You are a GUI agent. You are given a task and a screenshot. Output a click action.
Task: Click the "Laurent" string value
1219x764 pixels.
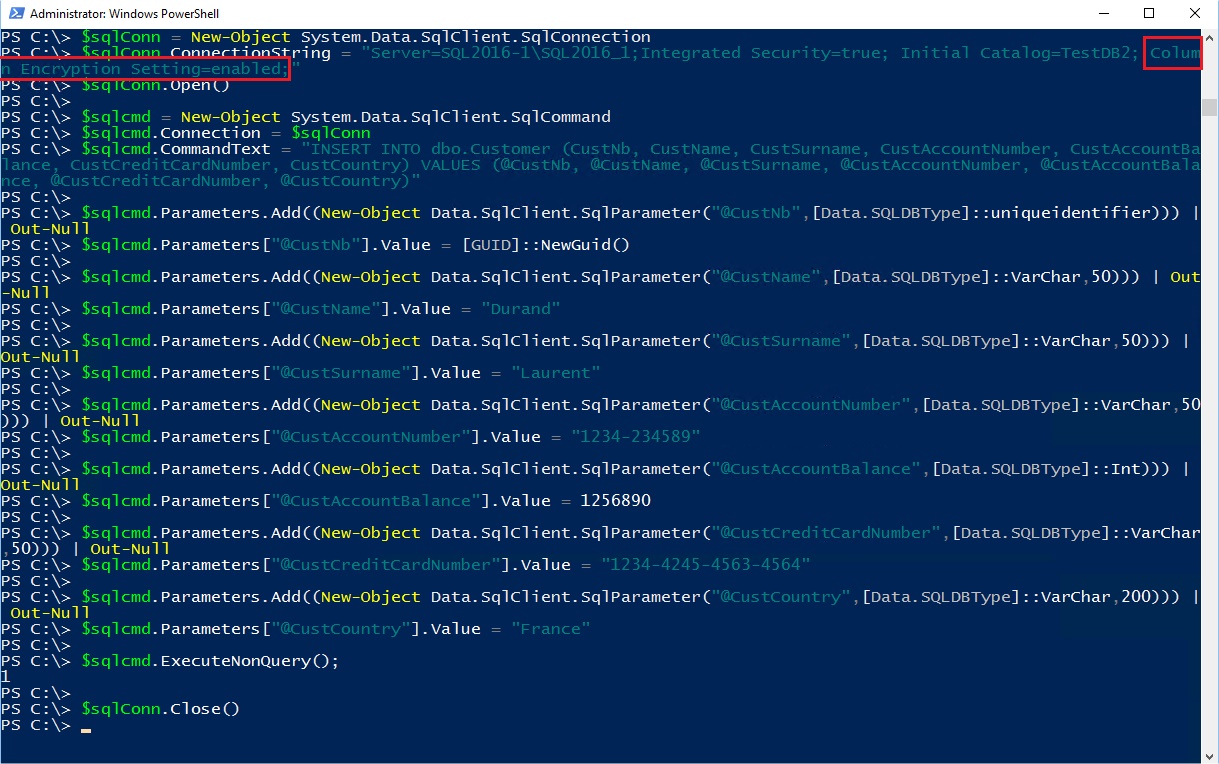[555, 373]
